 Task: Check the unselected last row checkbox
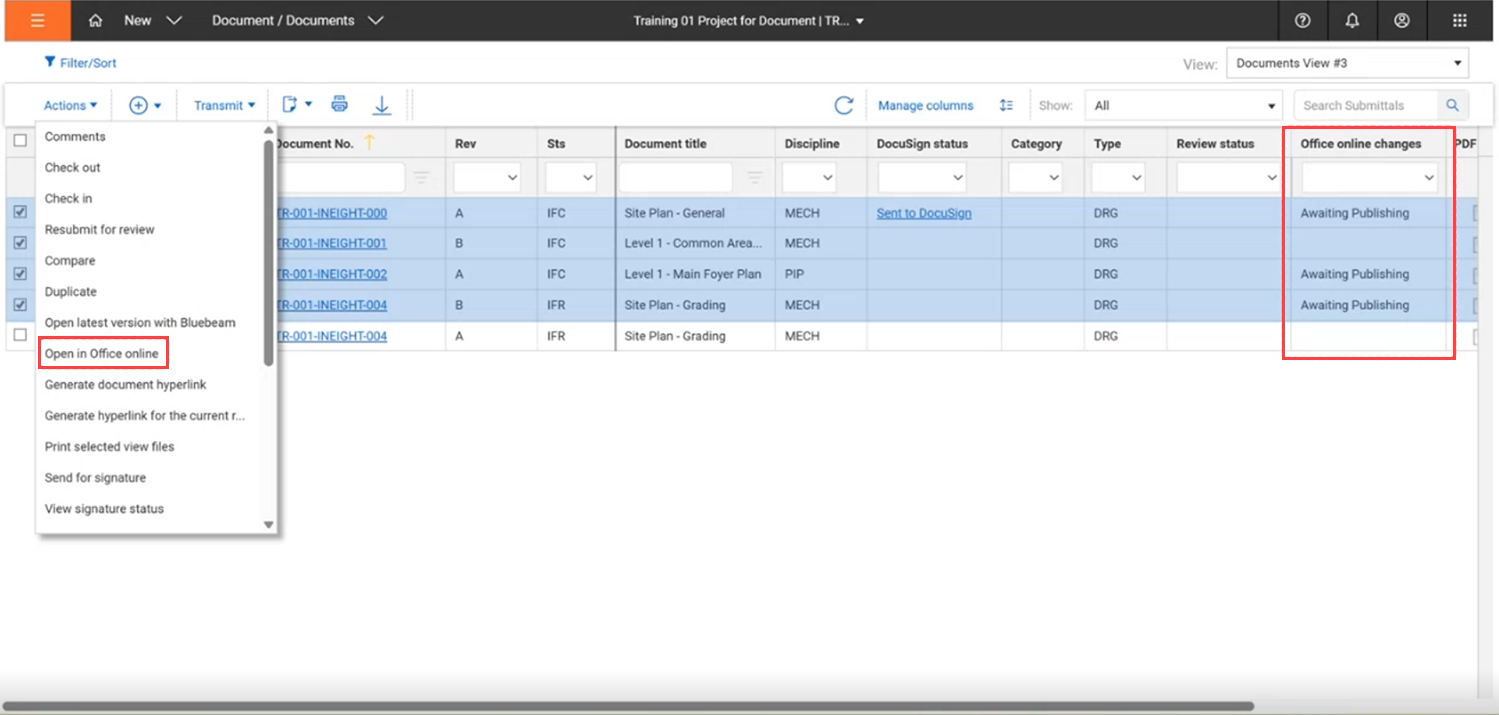pos(20,336)
